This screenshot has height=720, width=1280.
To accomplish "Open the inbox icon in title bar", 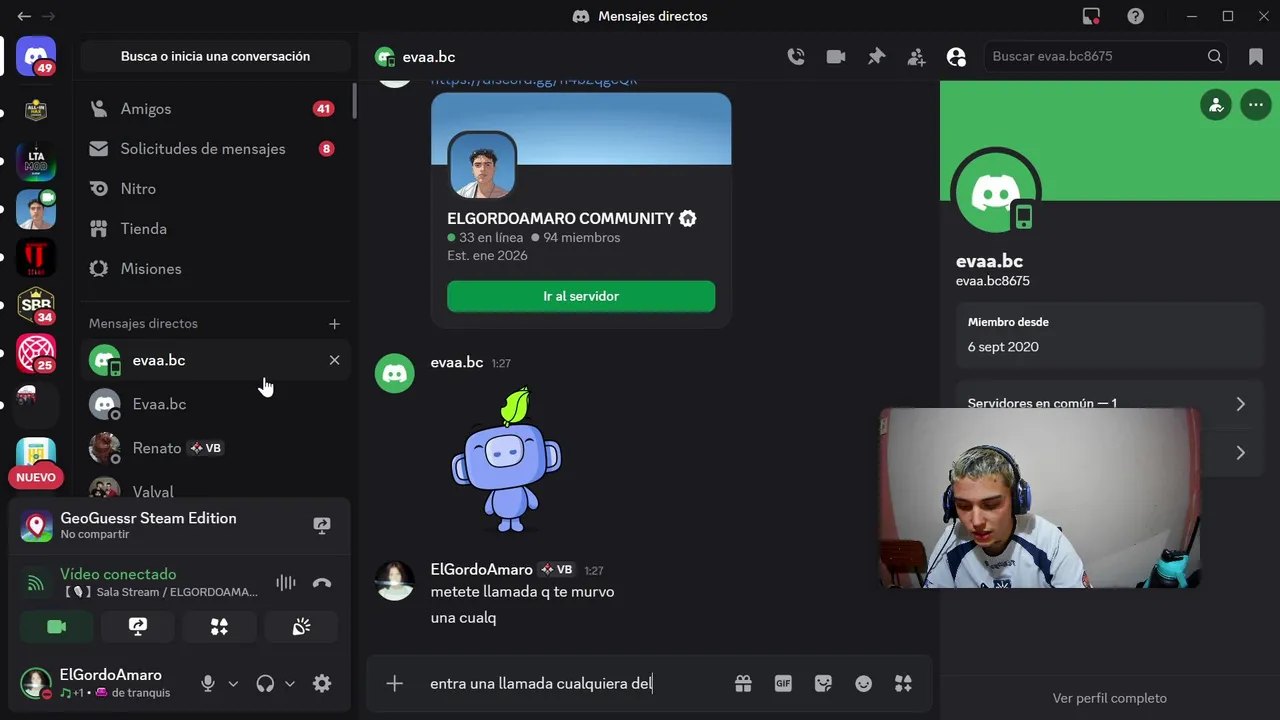I will (1091, 16).
